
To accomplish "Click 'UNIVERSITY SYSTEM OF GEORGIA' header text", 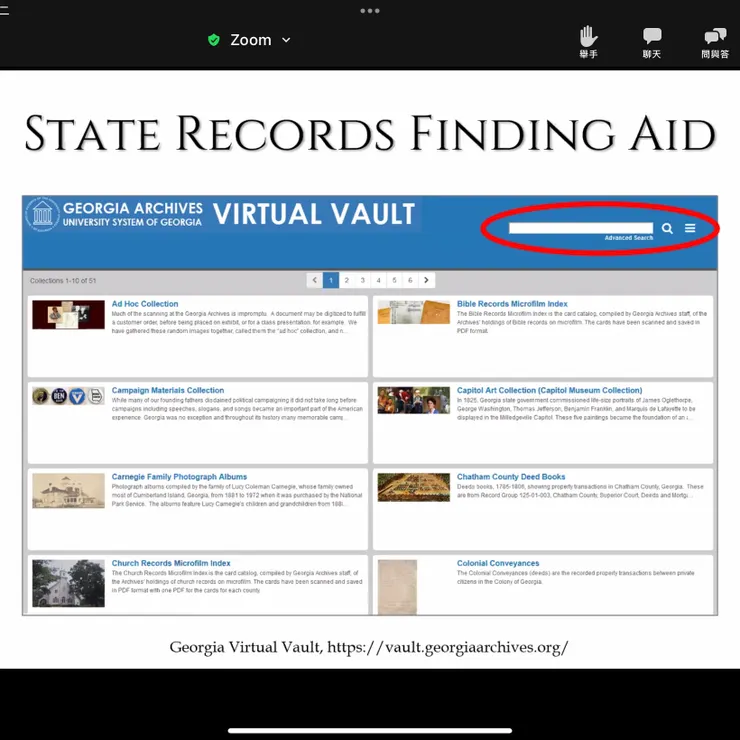I will tap(132, 222).
